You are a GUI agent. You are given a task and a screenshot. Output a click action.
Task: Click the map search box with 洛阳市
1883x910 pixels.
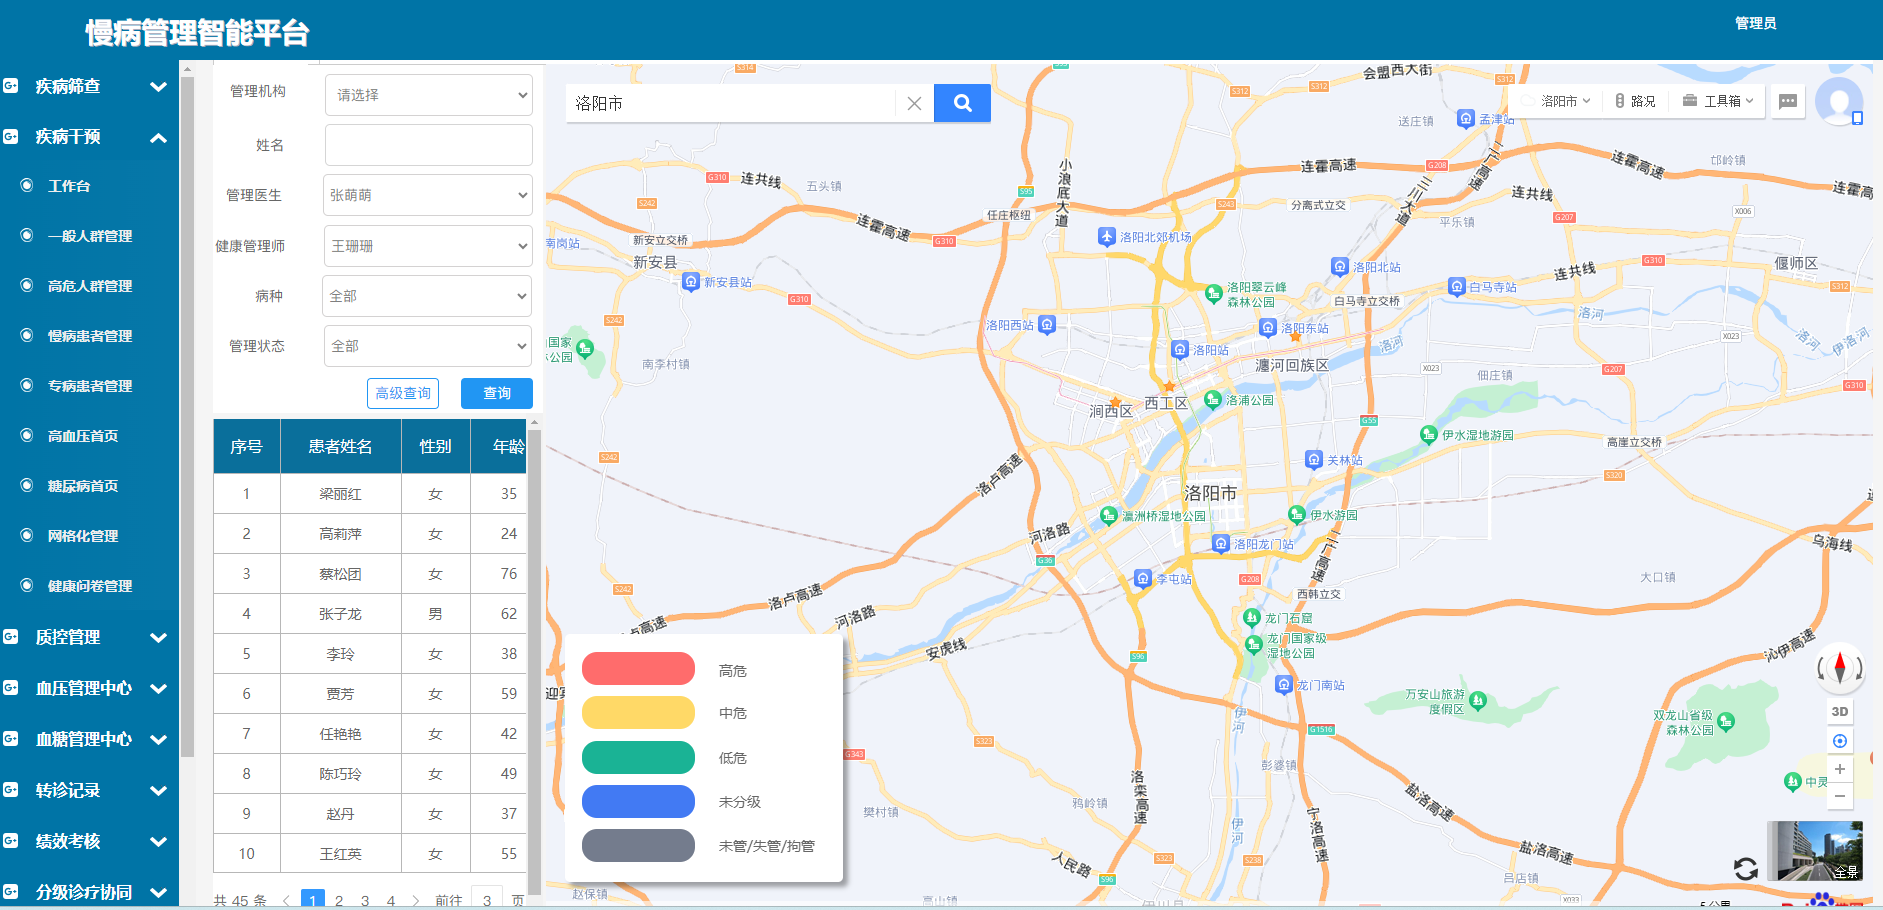730,103
